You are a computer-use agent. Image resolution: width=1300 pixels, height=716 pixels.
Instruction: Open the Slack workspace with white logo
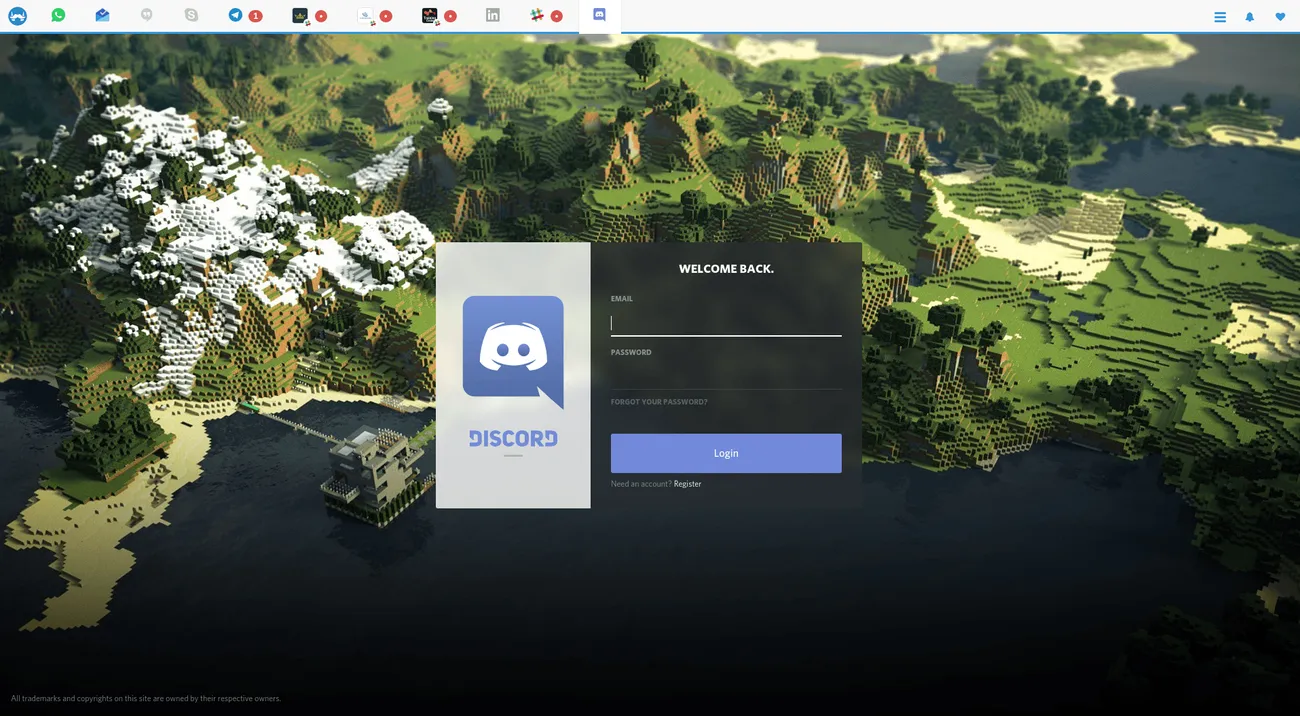[x=365, y=15]
